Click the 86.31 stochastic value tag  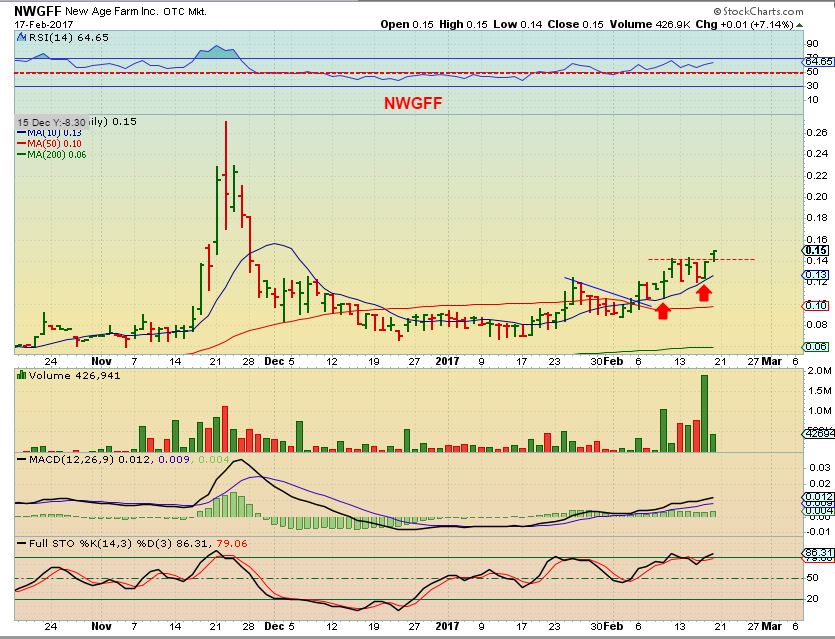click(x=818, y=553)
